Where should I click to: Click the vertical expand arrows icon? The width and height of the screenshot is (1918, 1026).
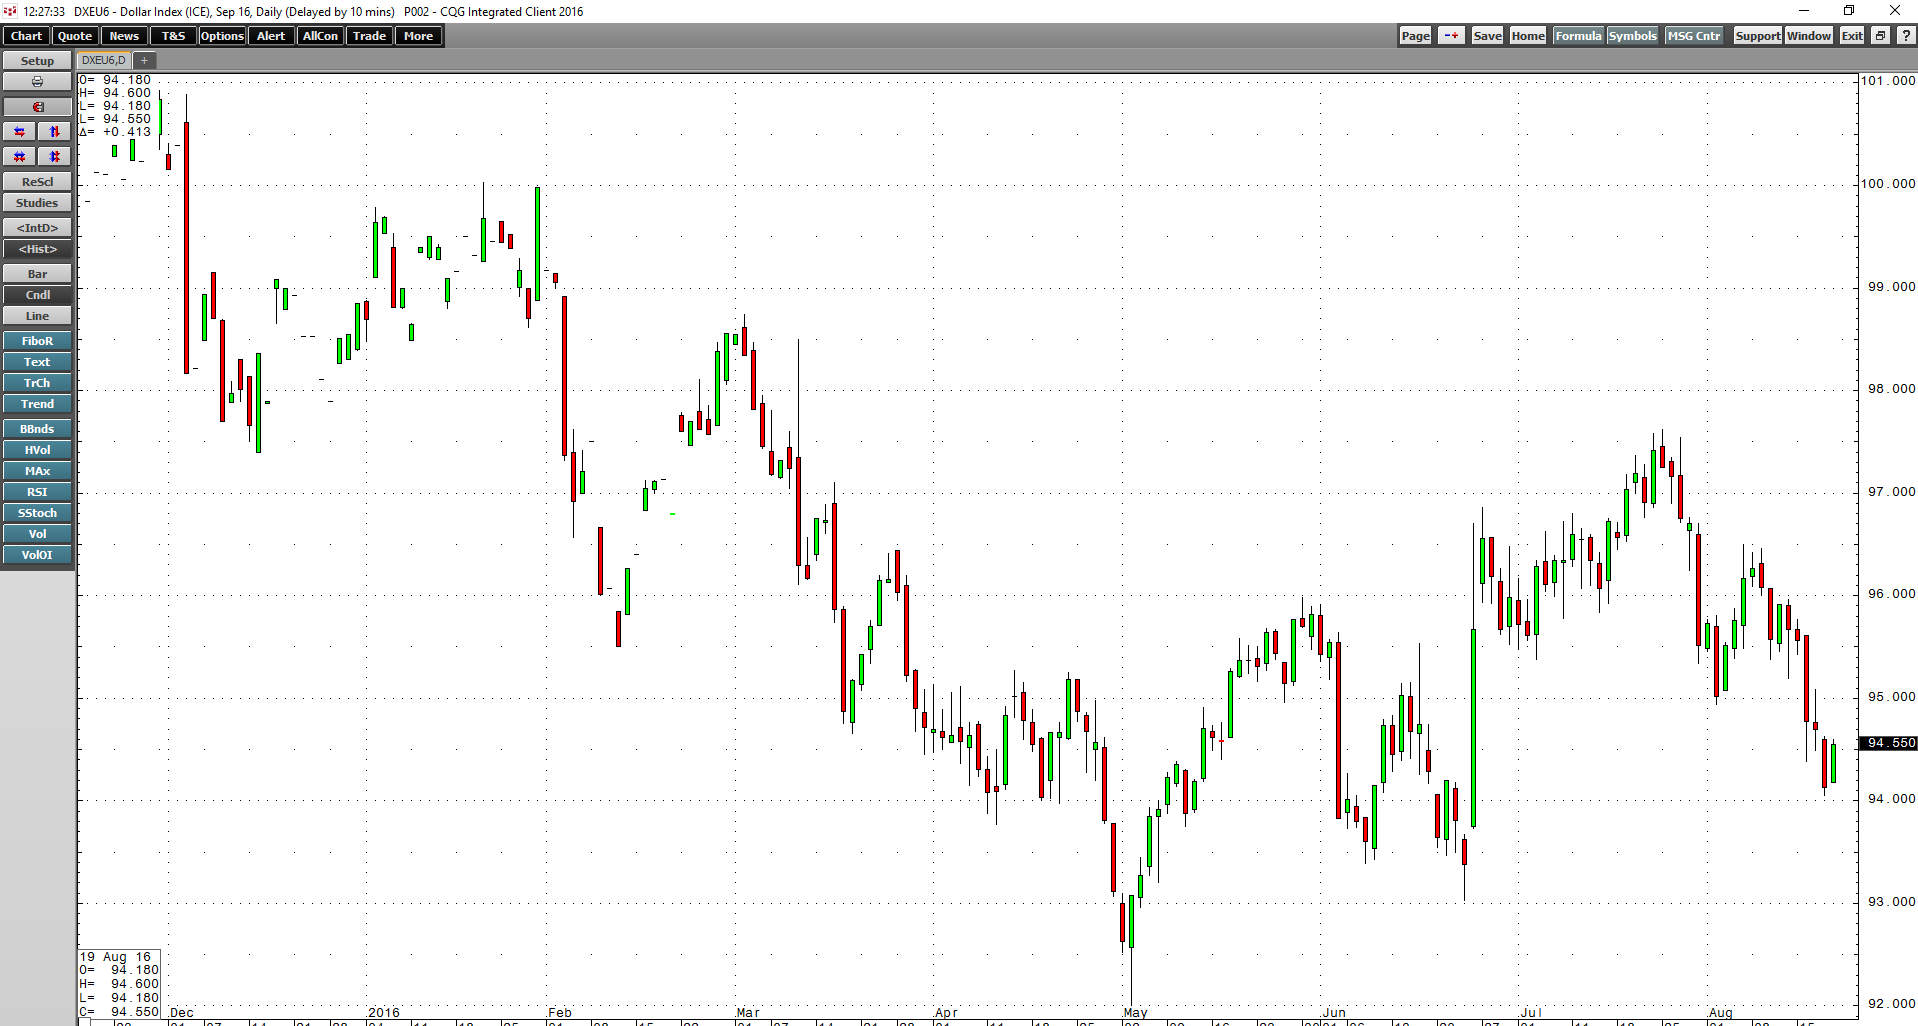coord(55,131)
